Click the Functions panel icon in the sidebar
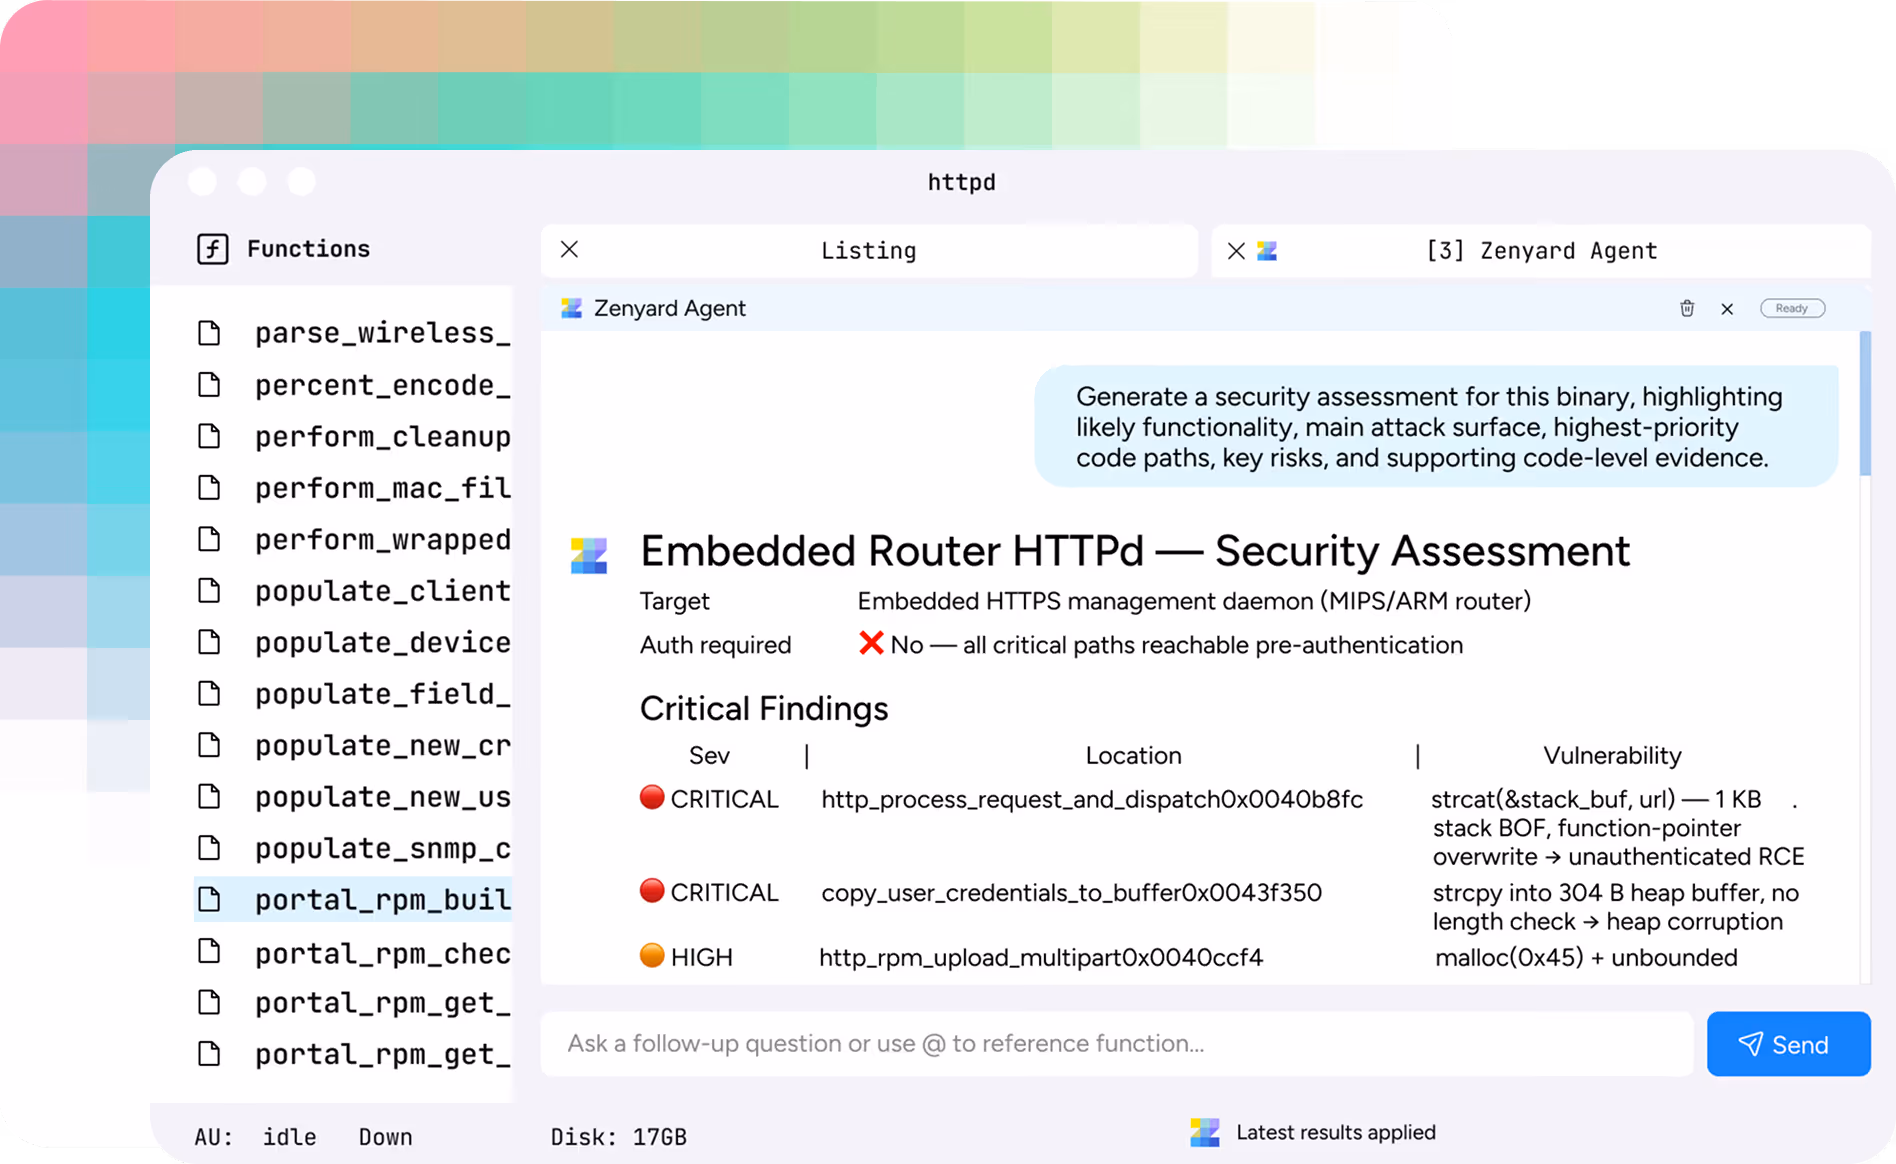The image size is (1896, 1164). point(211,248)
